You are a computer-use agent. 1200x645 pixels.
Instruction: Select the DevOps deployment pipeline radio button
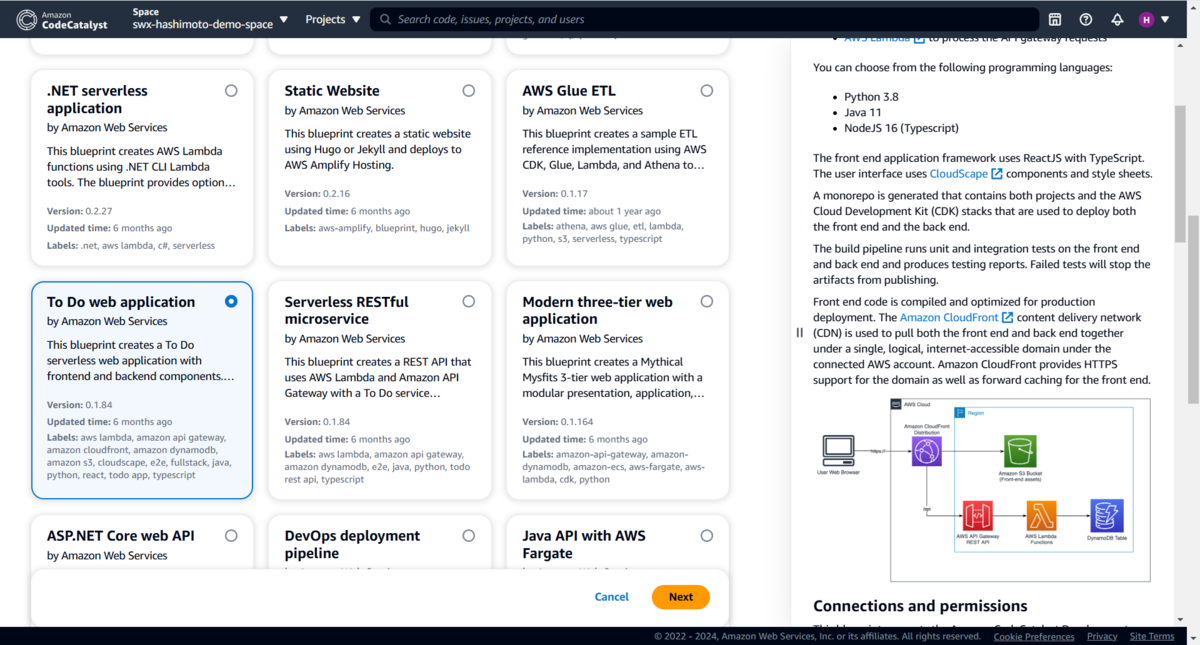click(469, 536)
